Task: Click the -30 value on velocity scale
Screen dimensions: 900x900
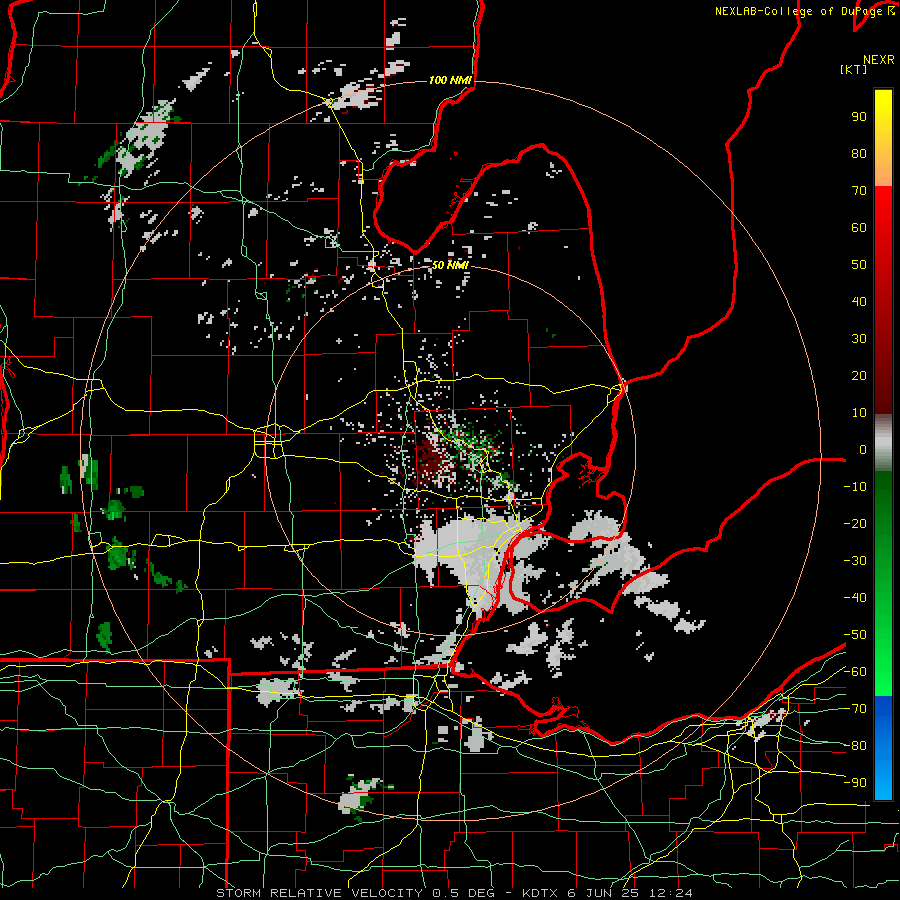Action: pos(855,561)
